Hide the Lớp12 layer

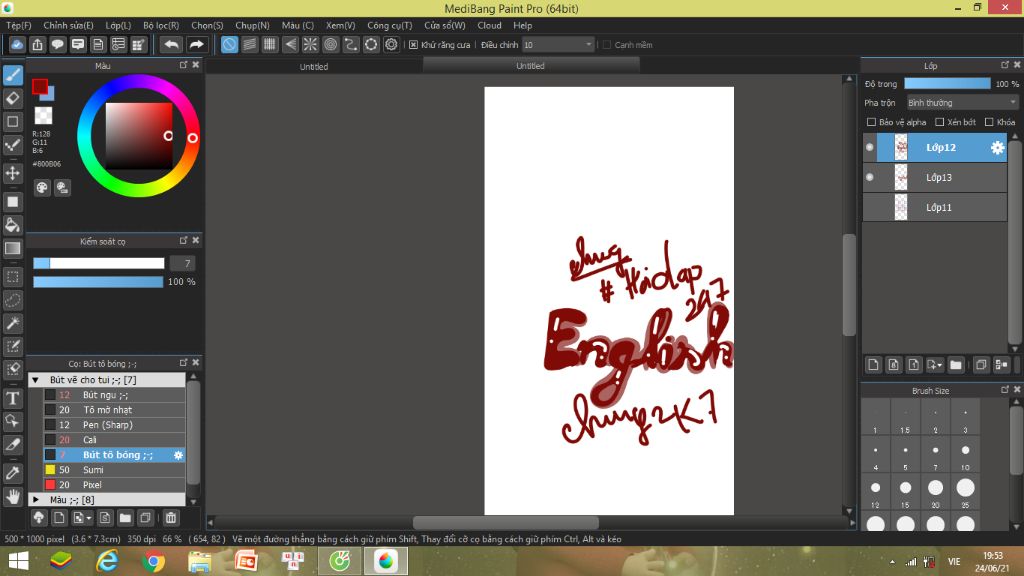(870, 148)
